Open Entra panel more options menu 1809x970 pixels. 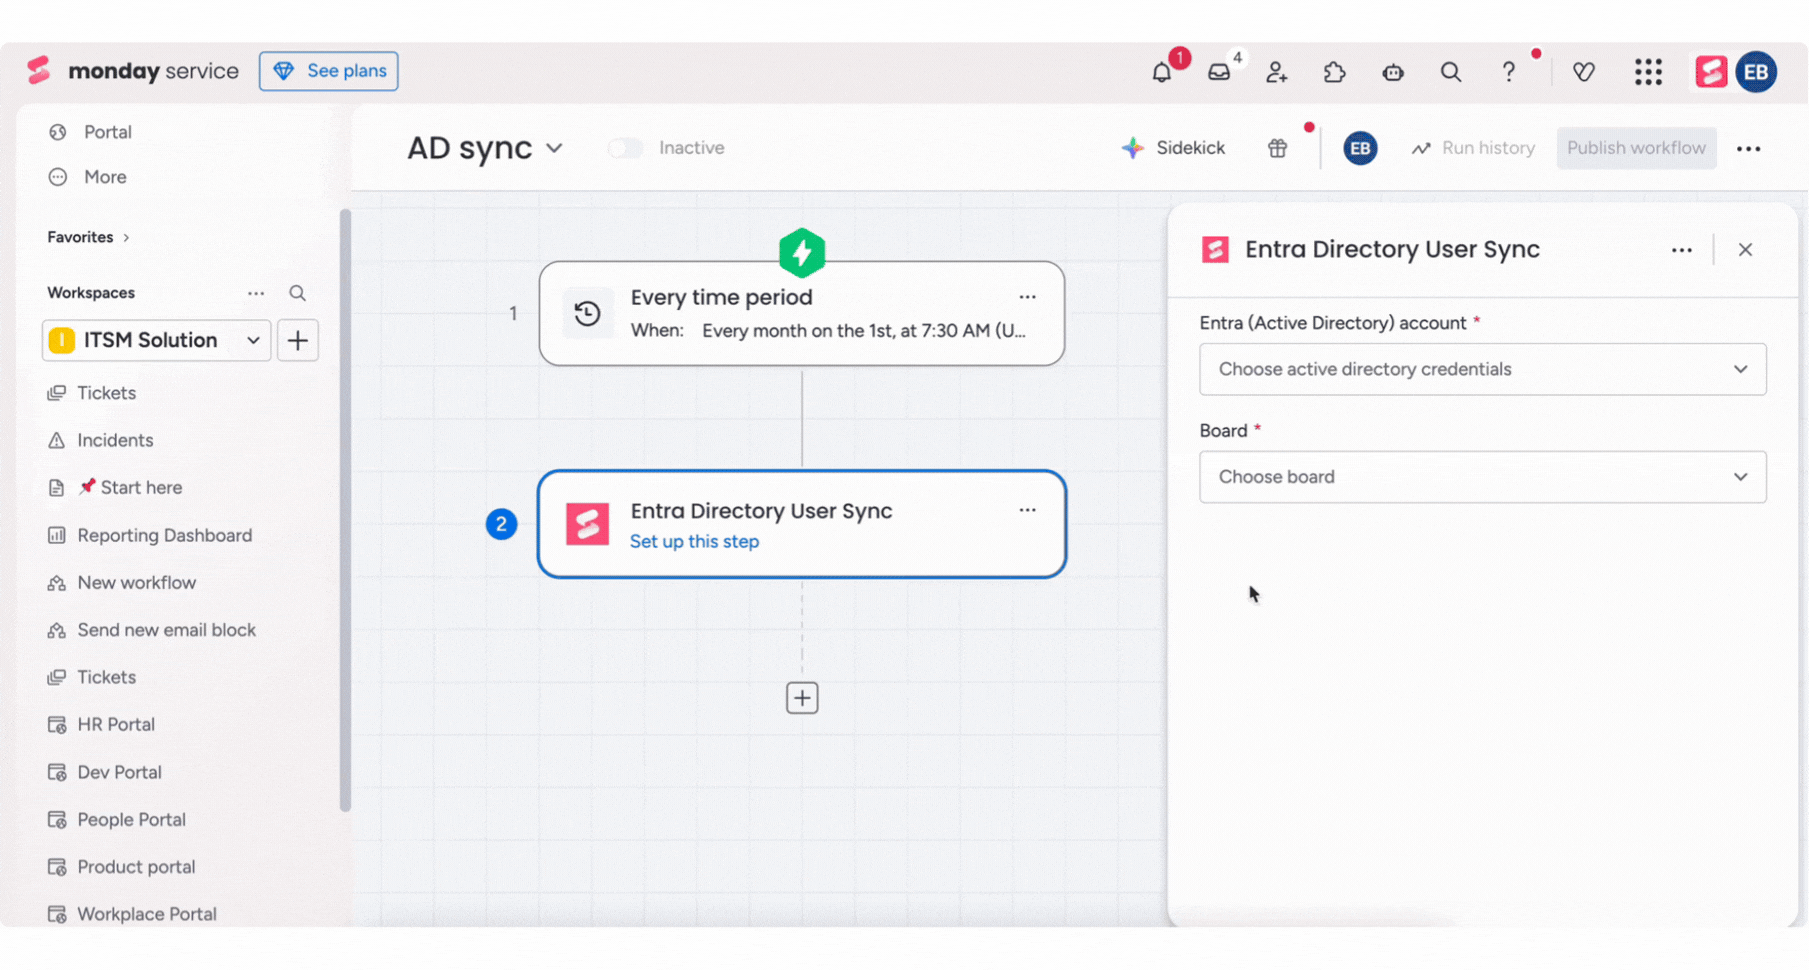click(1681, 250)
